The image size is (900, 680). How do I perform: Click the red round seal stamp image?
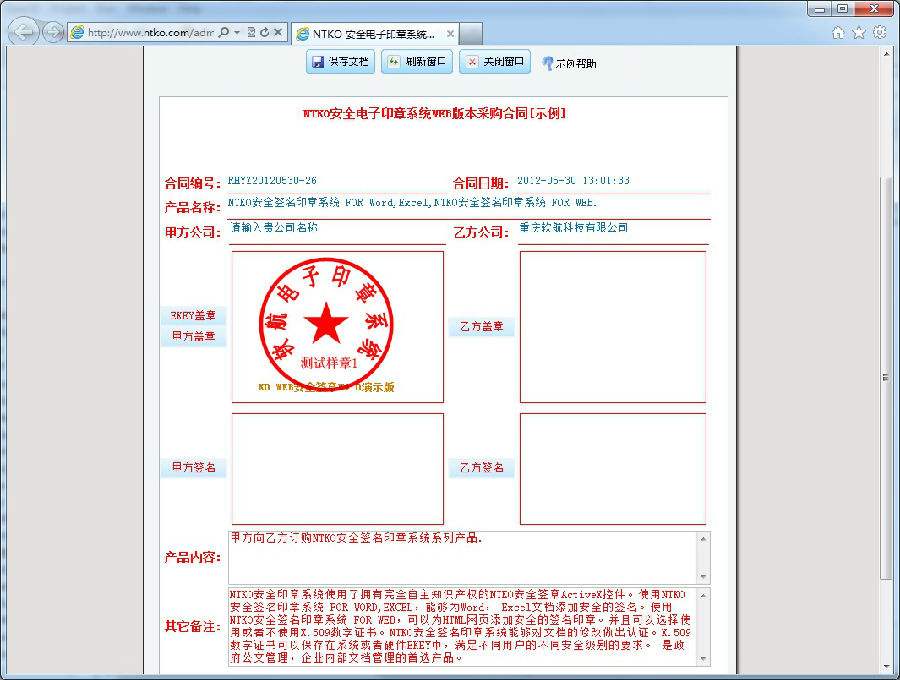coord(326,324)
